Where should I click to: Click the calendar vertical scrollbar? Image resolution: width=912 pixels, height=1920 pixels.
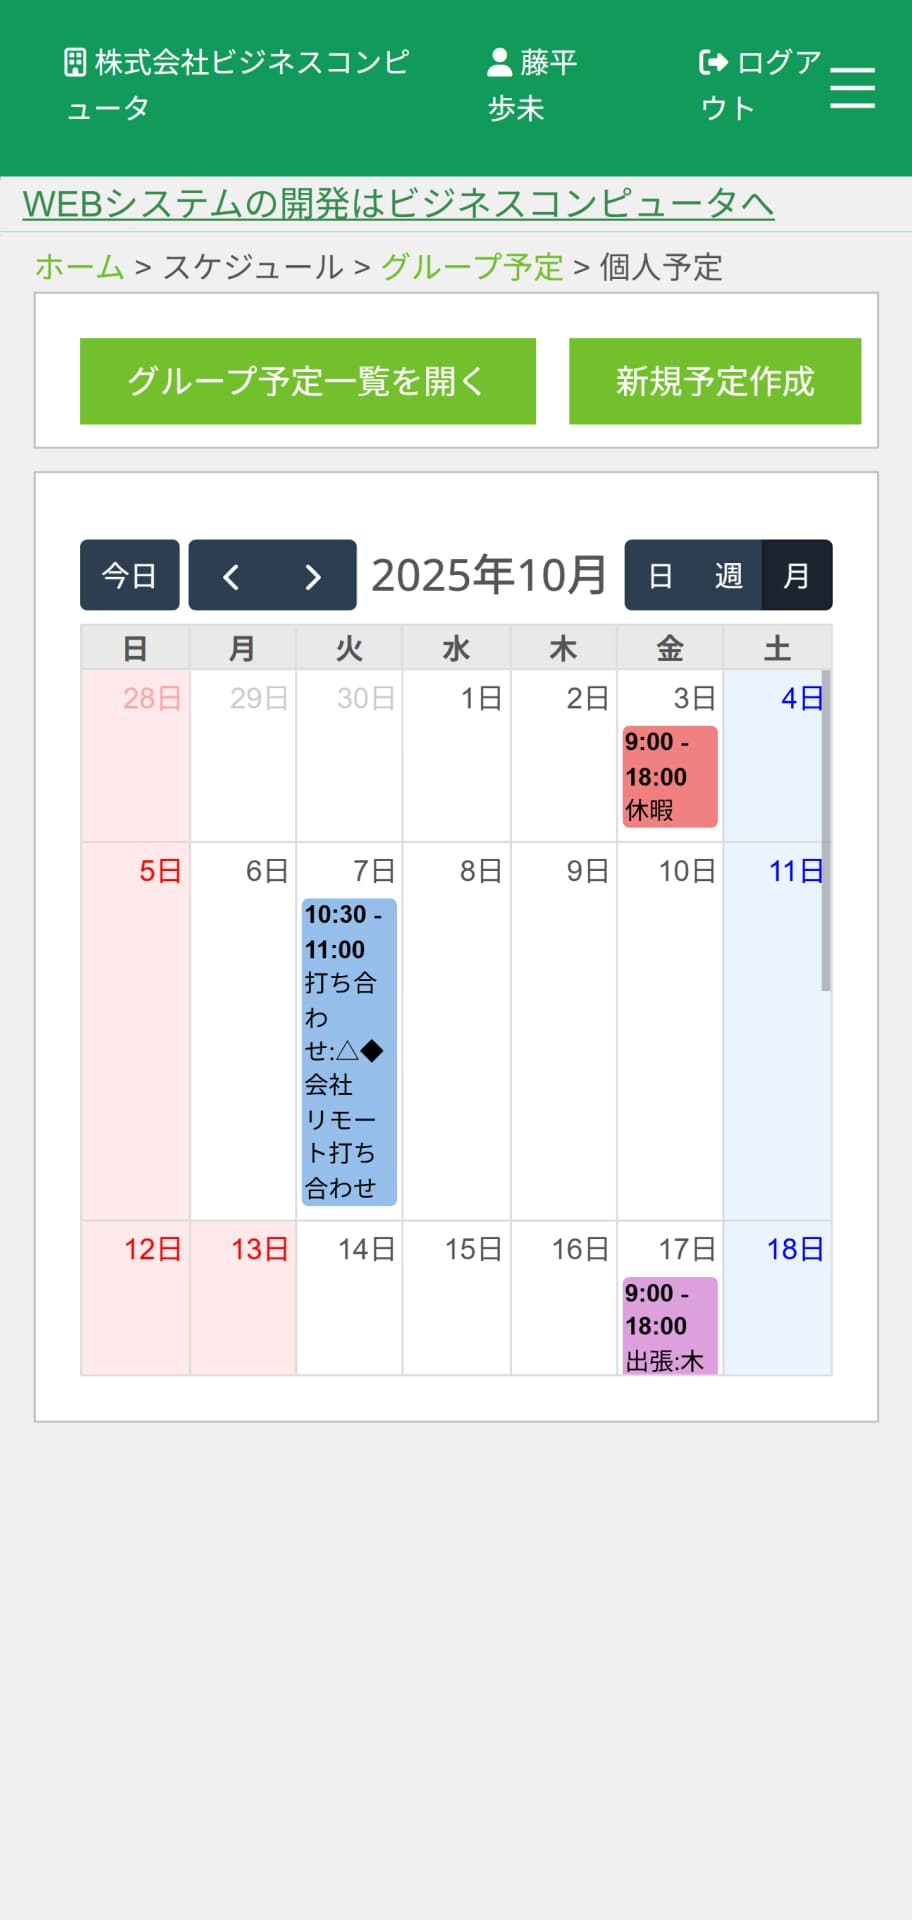point(826,830)
